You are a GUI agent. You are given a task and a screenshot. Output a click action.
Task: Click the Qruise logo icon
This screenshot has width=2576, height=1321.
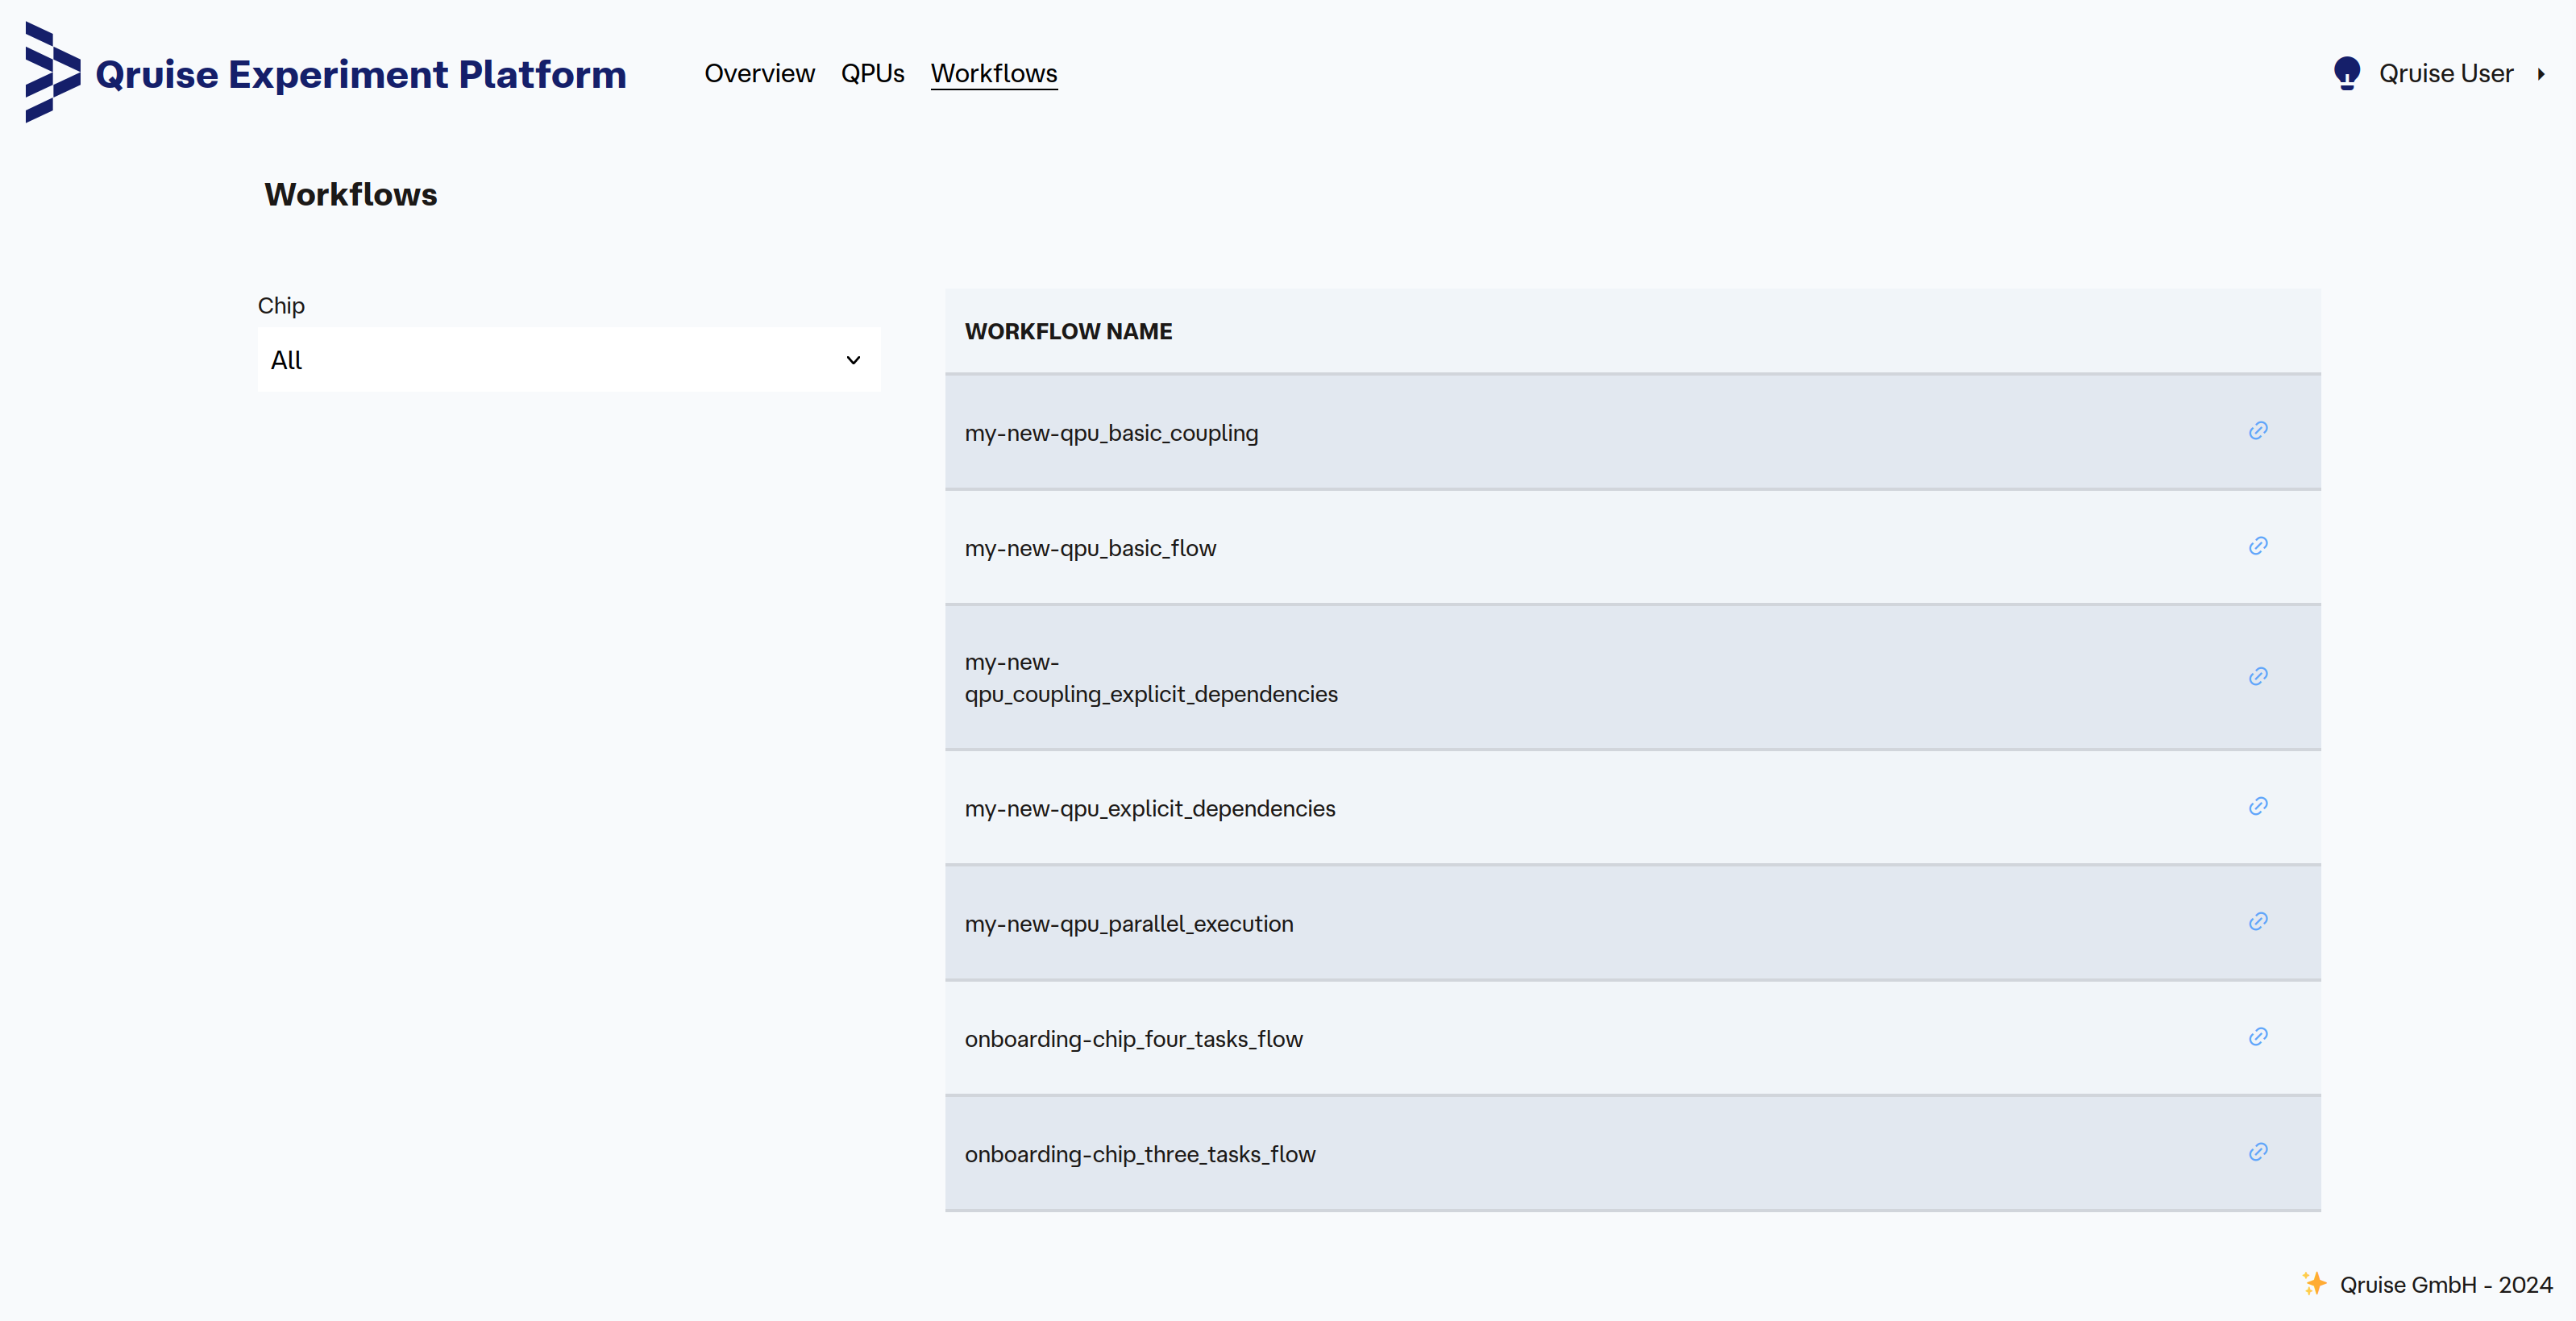tap(52, 73)
